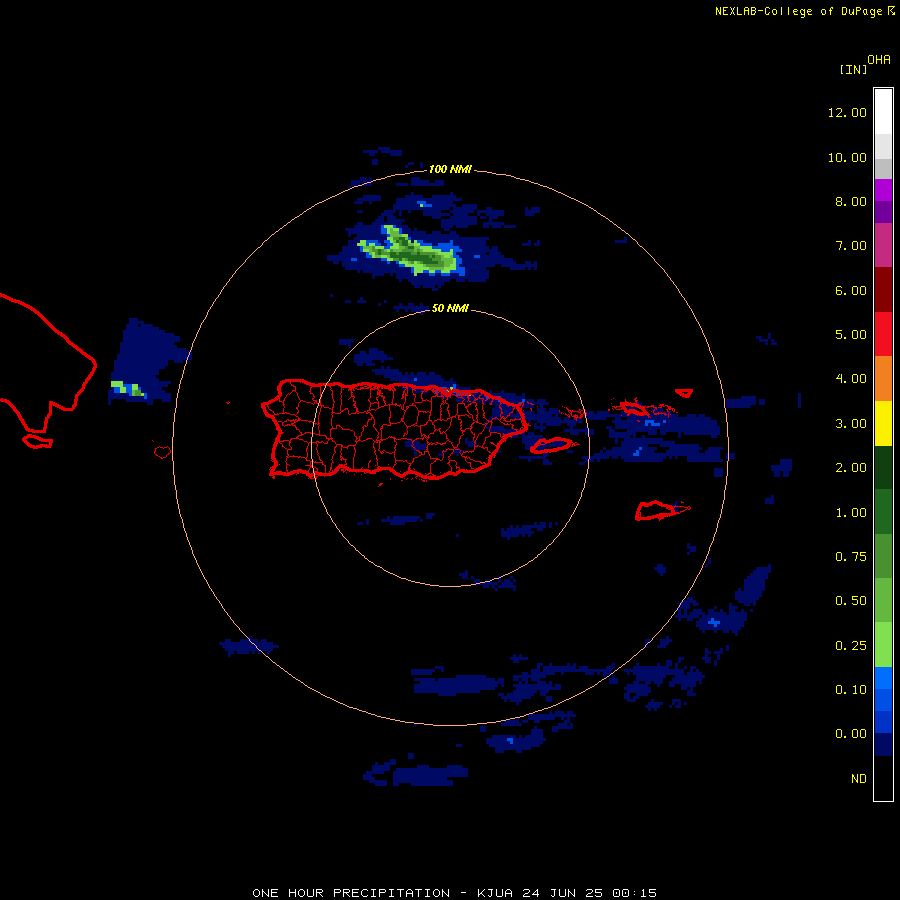Click the KJUA station identifier
This screenshot has height=900, width=900.
(x=495, y=893)
